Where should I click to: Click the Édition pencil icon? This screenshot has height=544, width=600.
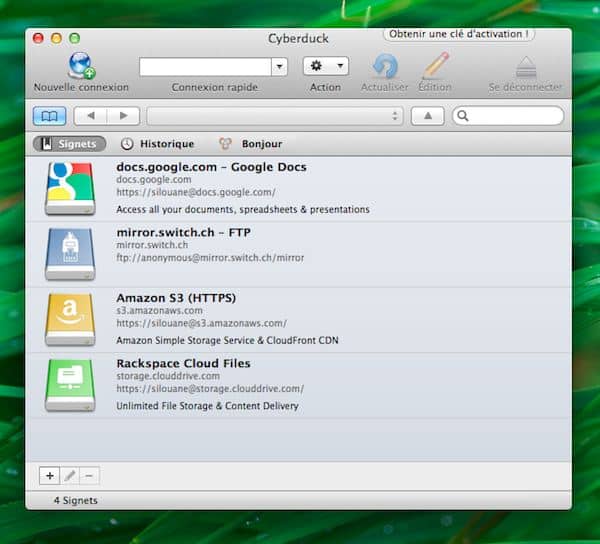(x=435, y=65)
